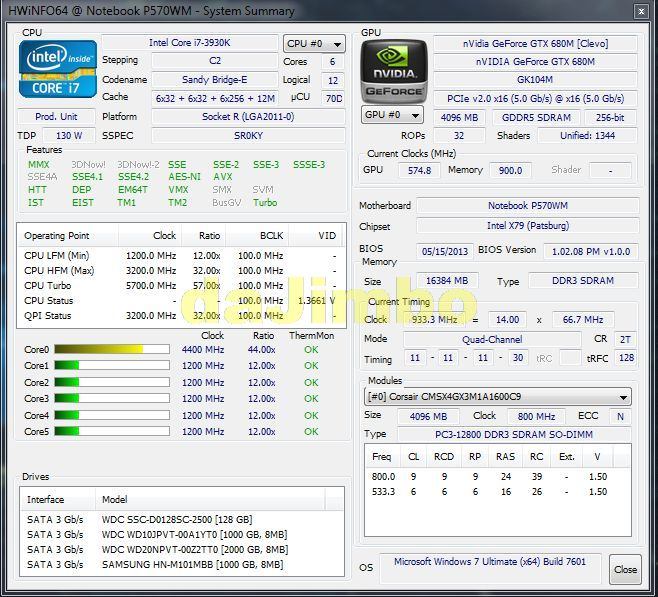Click the Core5 usage bar
658x597 pixels.
112,431
